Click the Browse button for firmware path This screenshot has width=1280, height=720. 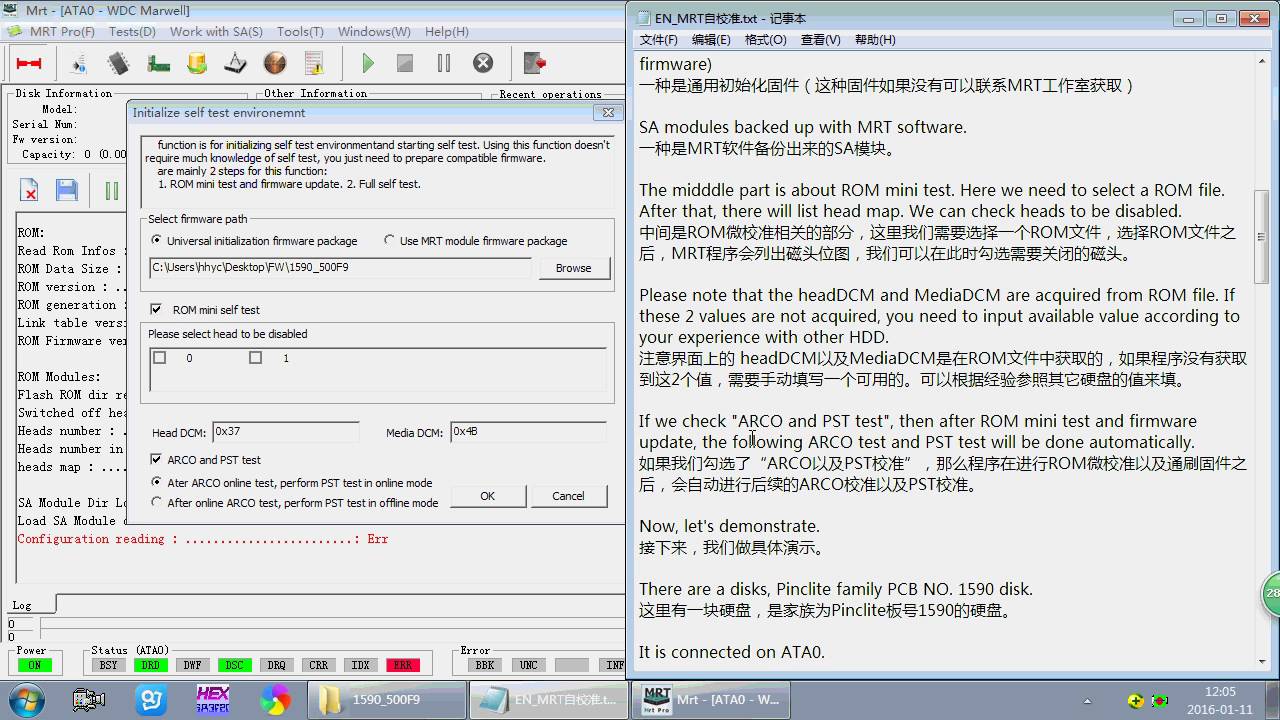pos(573,268)
